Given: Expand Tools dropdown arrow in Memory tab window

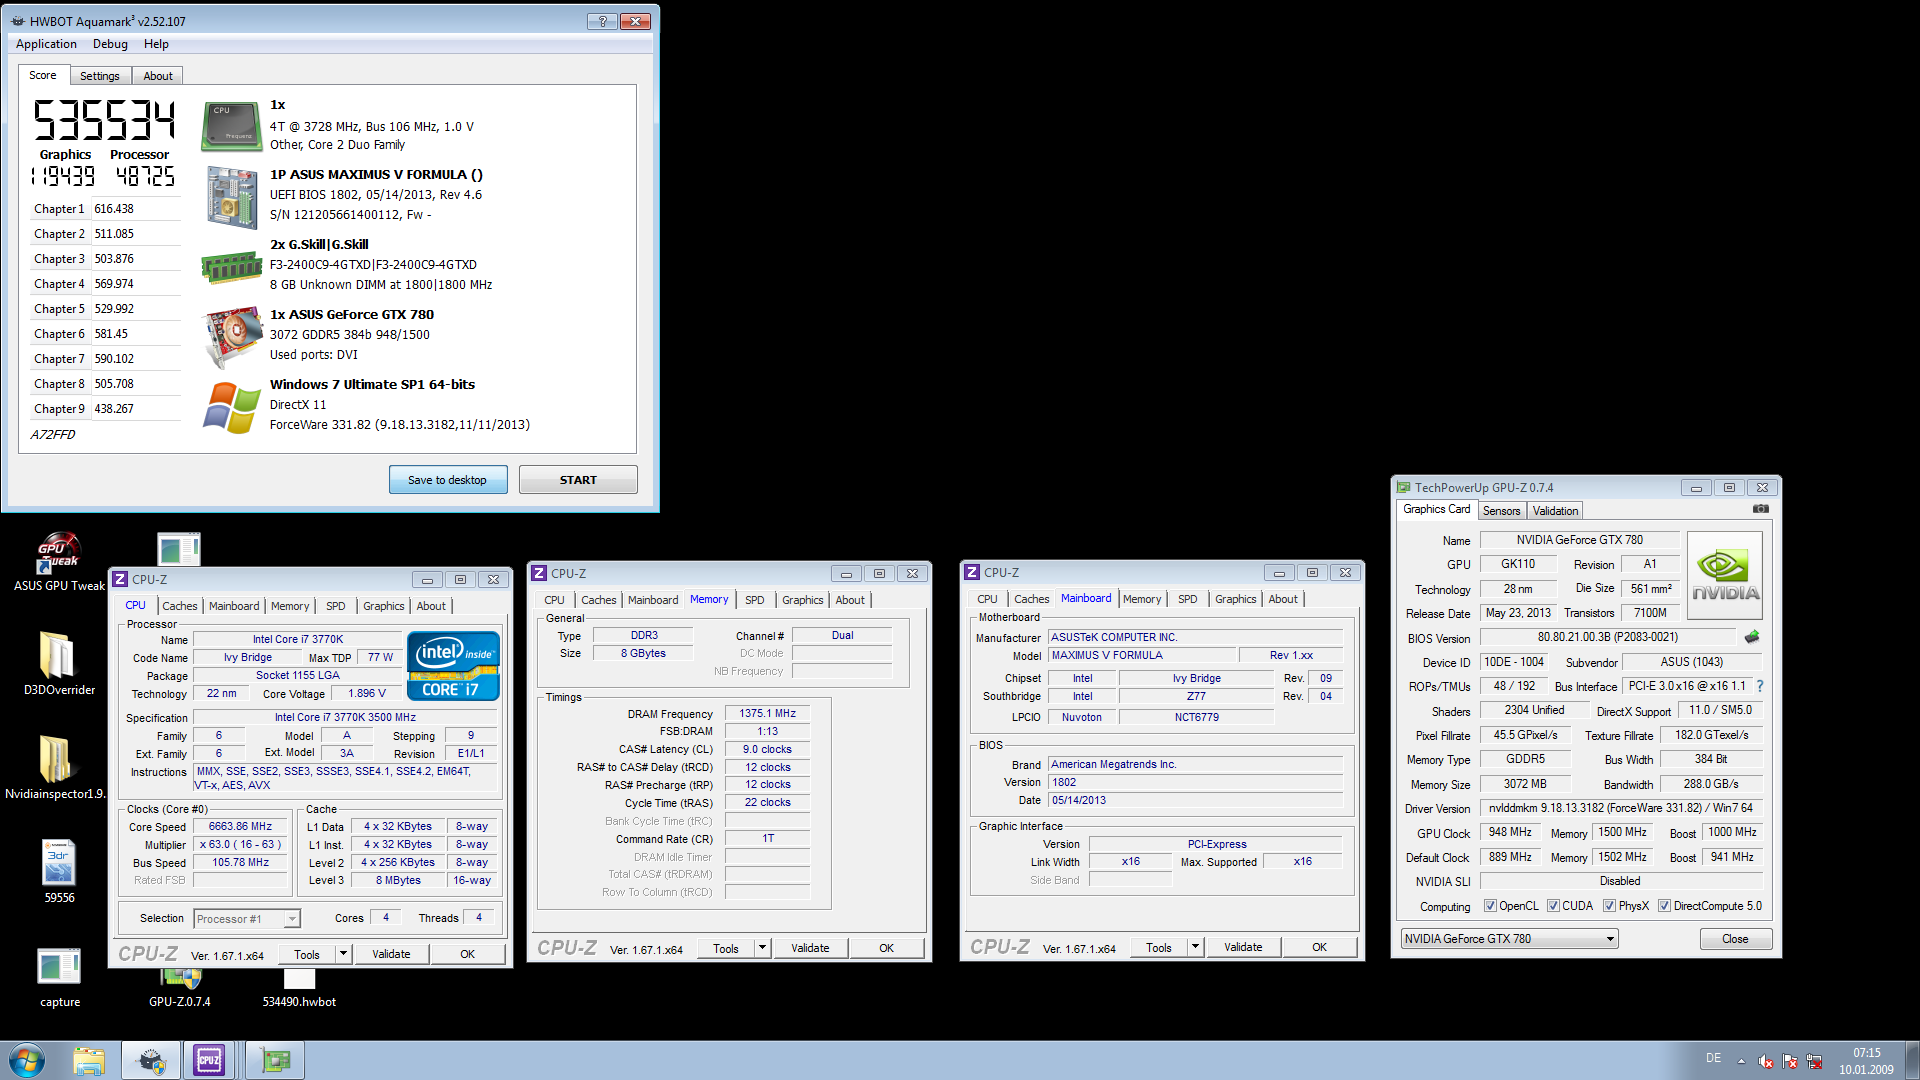Looking at the screenshot, I should [762, 948].
